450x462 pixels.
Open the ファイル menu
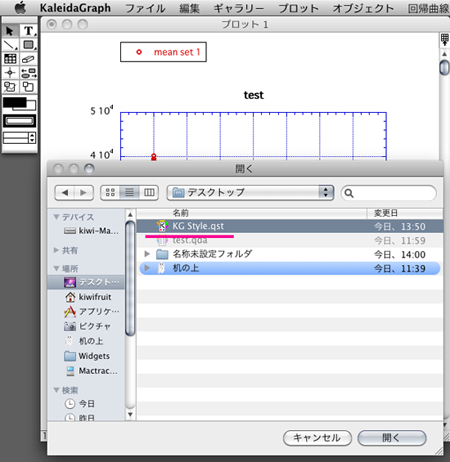(x=145, y=8)
